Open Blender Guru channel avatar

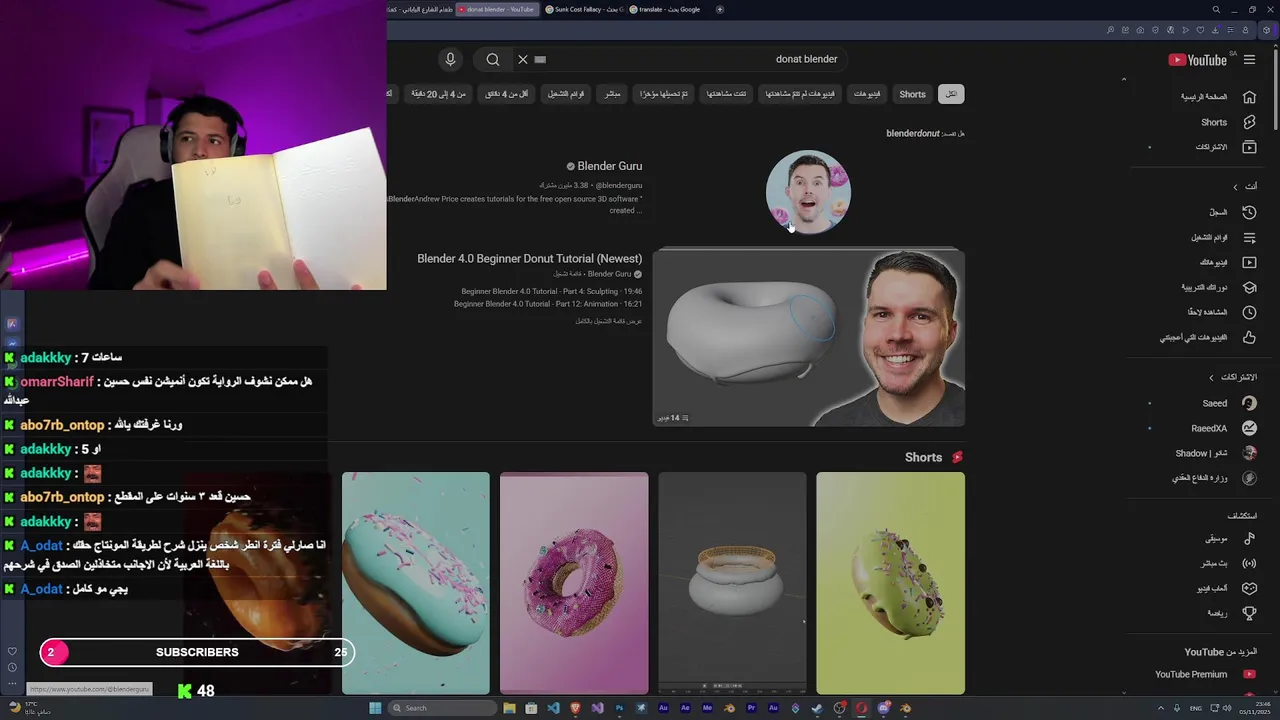click(x=808, y=192)
